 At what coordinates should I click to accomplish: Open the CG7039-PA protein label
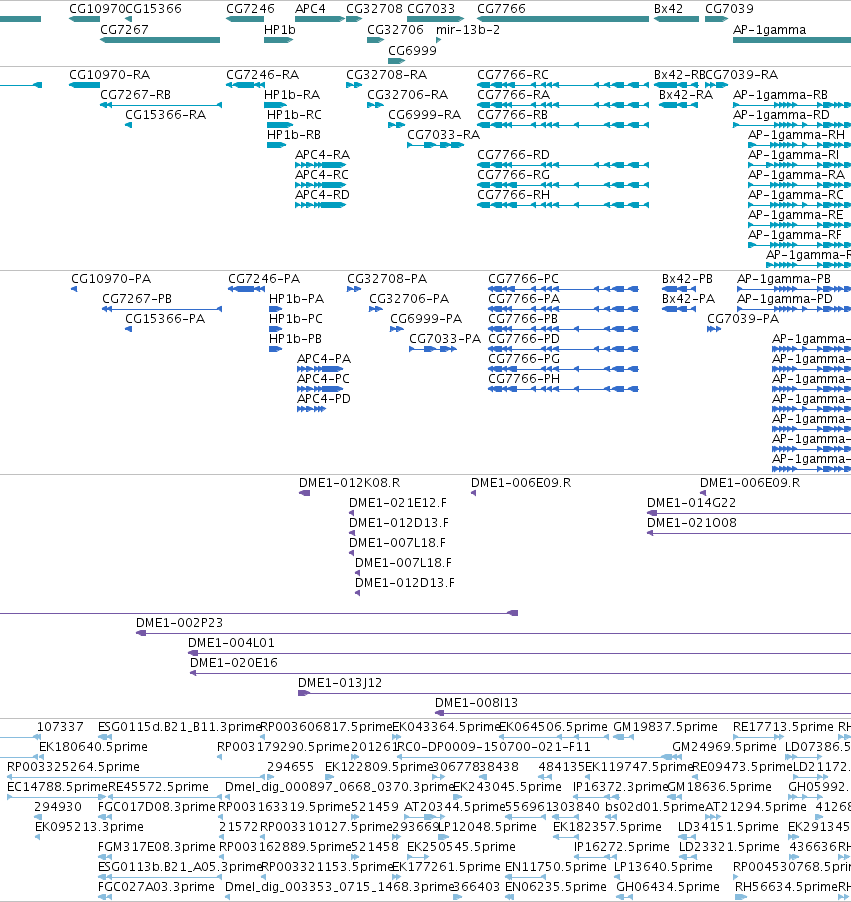point(743,319)
